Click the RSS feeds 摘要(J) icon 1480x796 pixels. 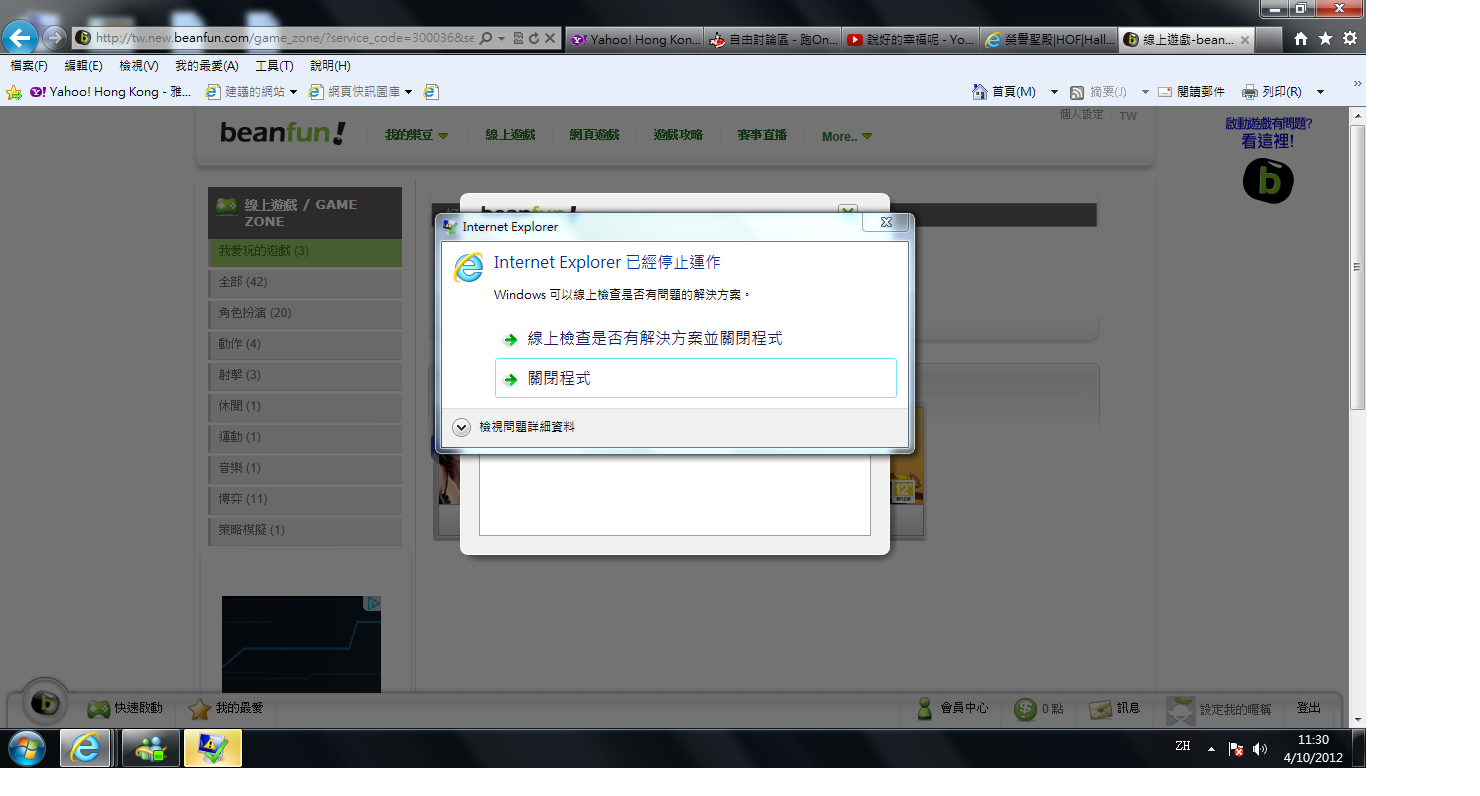click(1077, 92)
